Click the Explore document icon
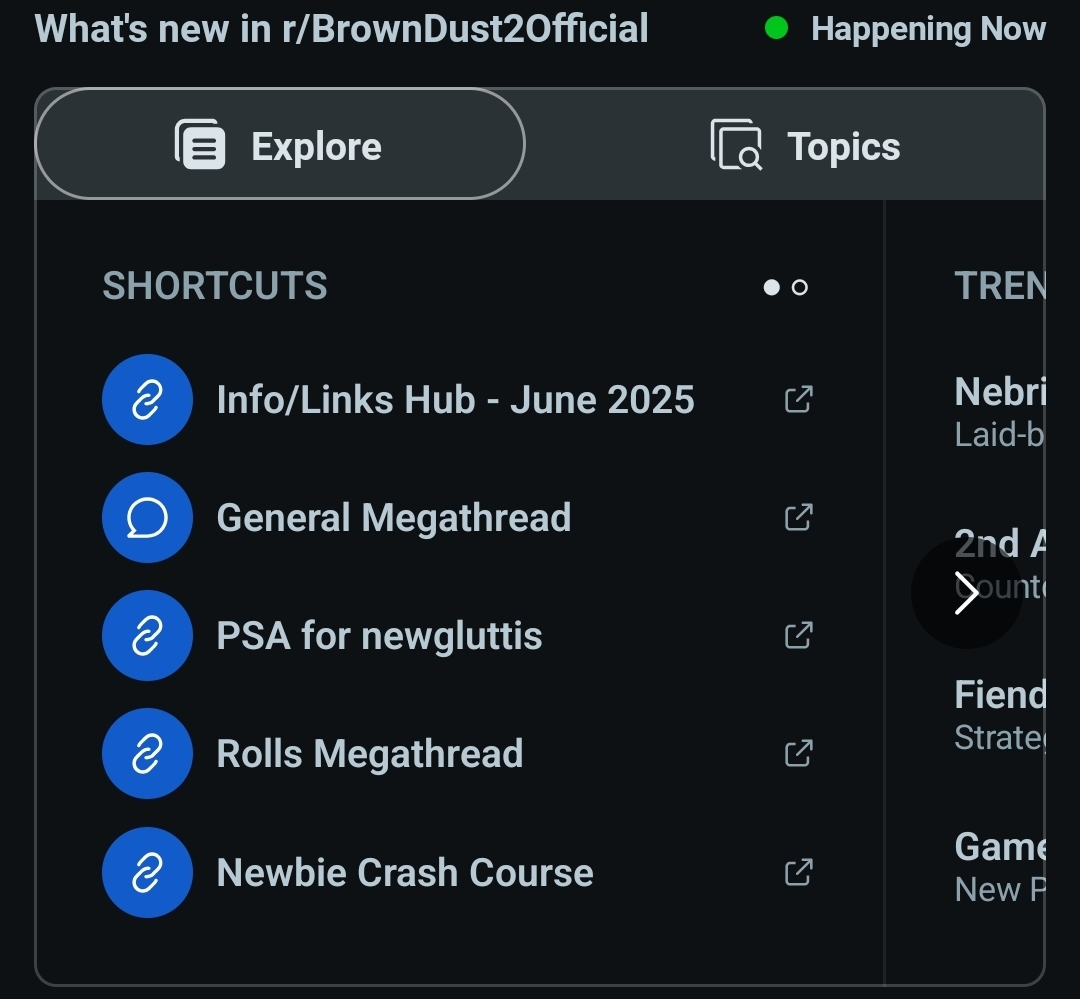The width and height of the screenshot is (1080, 999). click(200, 144)
